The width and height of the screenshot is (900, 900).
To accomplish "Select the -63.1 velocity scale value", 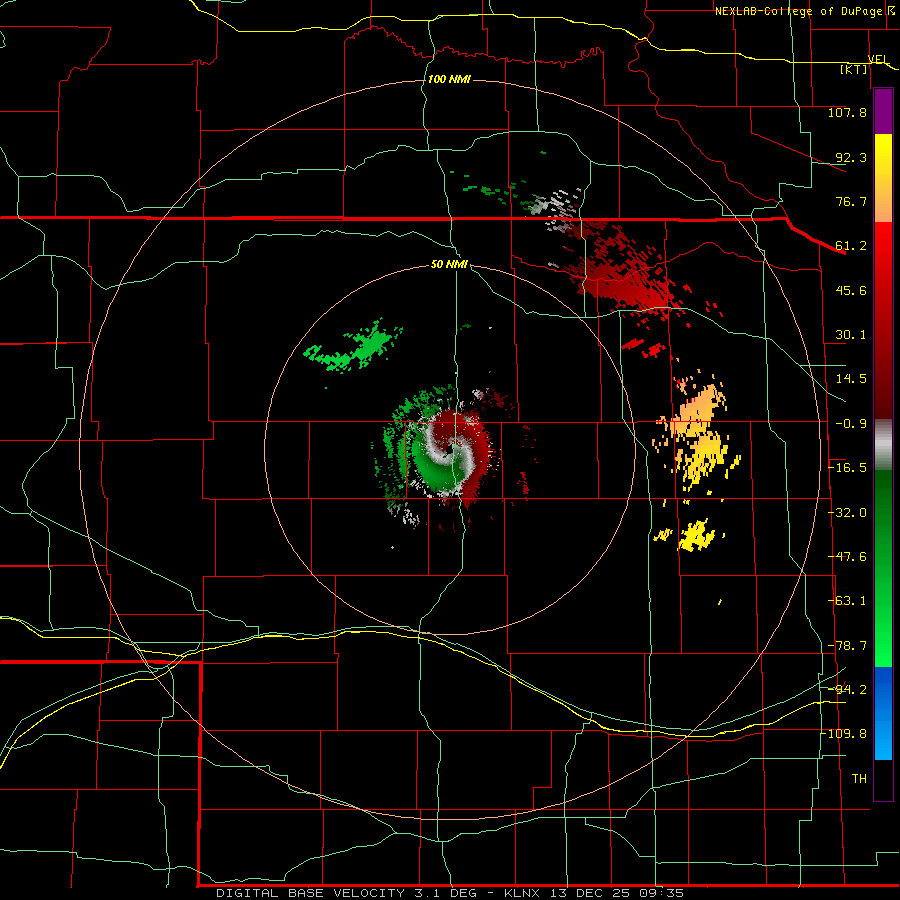I will (x=847, y=601).
